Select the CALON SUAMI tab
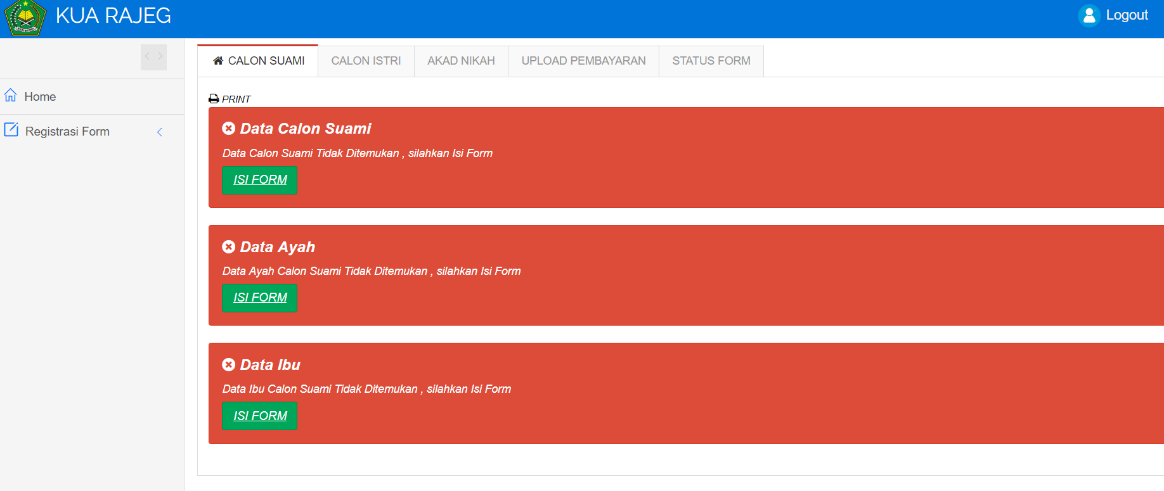Viewport: 1164px width, 491px height. (258, 61)
